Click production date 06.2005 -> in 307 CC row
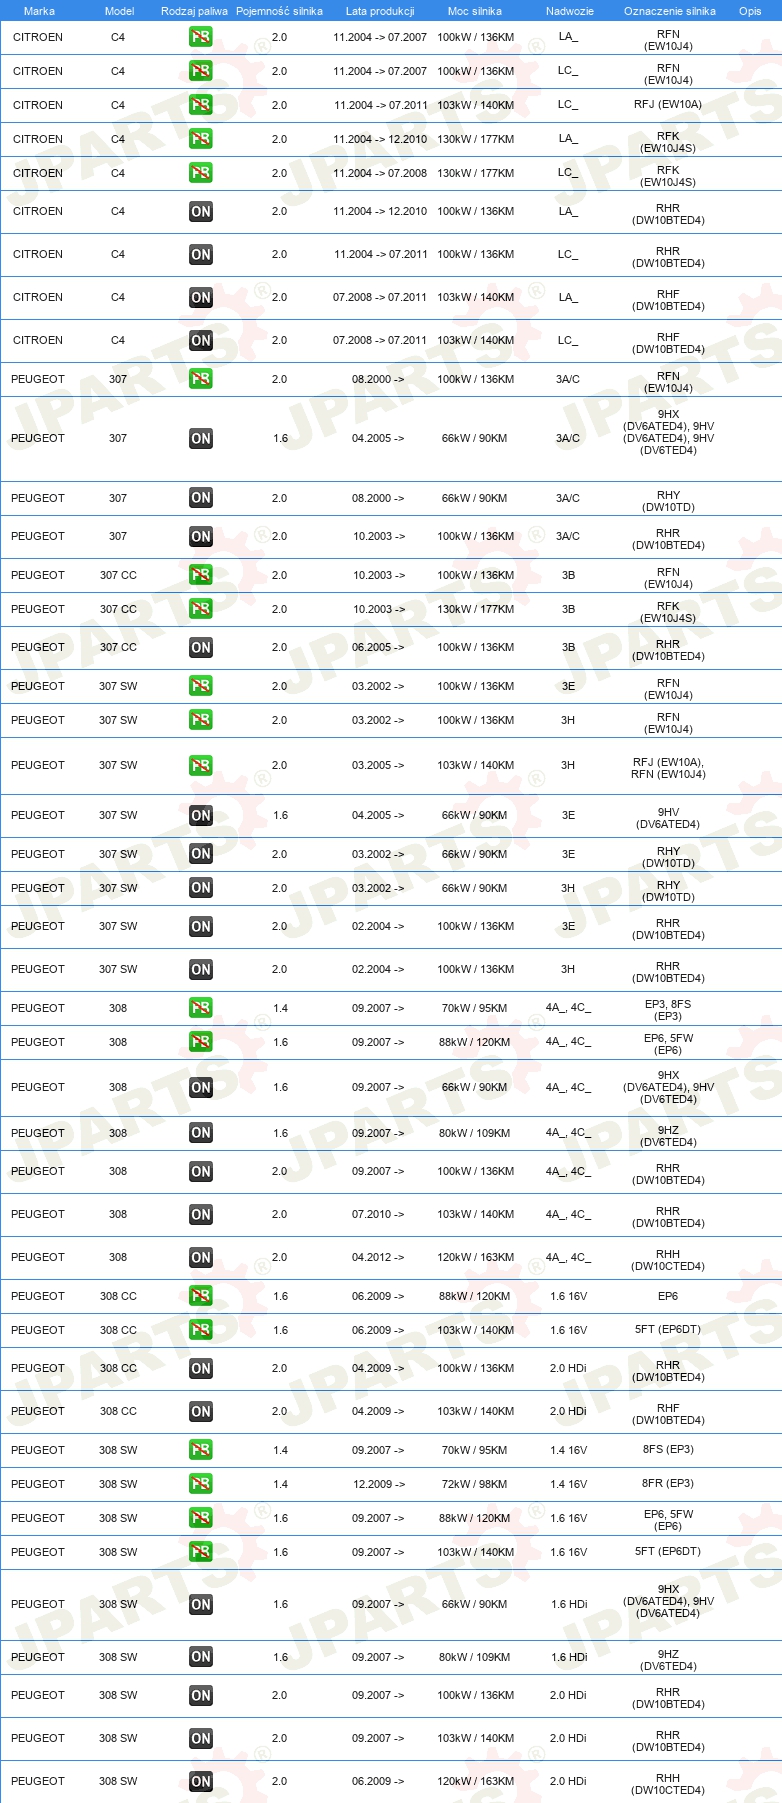Image resolution: width=782 pixels, height=1803 pixels. point(378,647)
